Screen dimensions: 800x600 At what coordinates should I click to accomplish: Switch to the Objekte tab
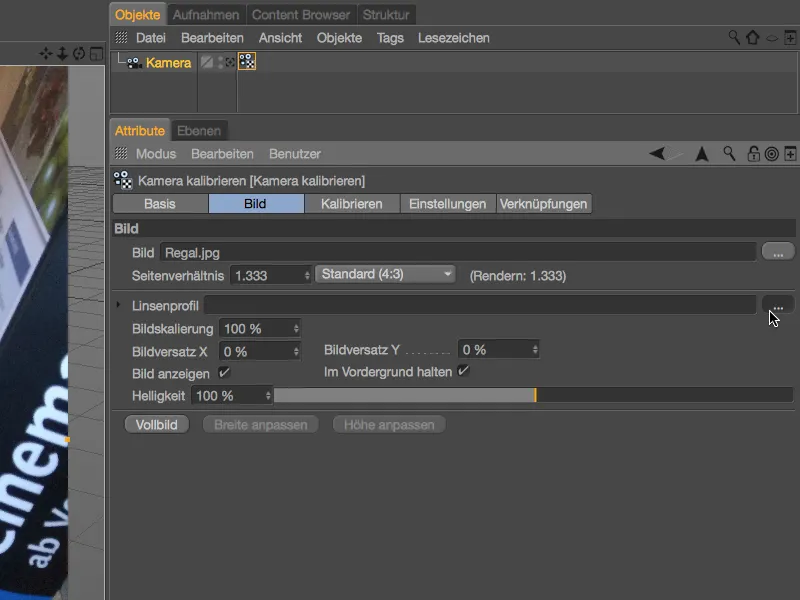(x=138, y=15)
